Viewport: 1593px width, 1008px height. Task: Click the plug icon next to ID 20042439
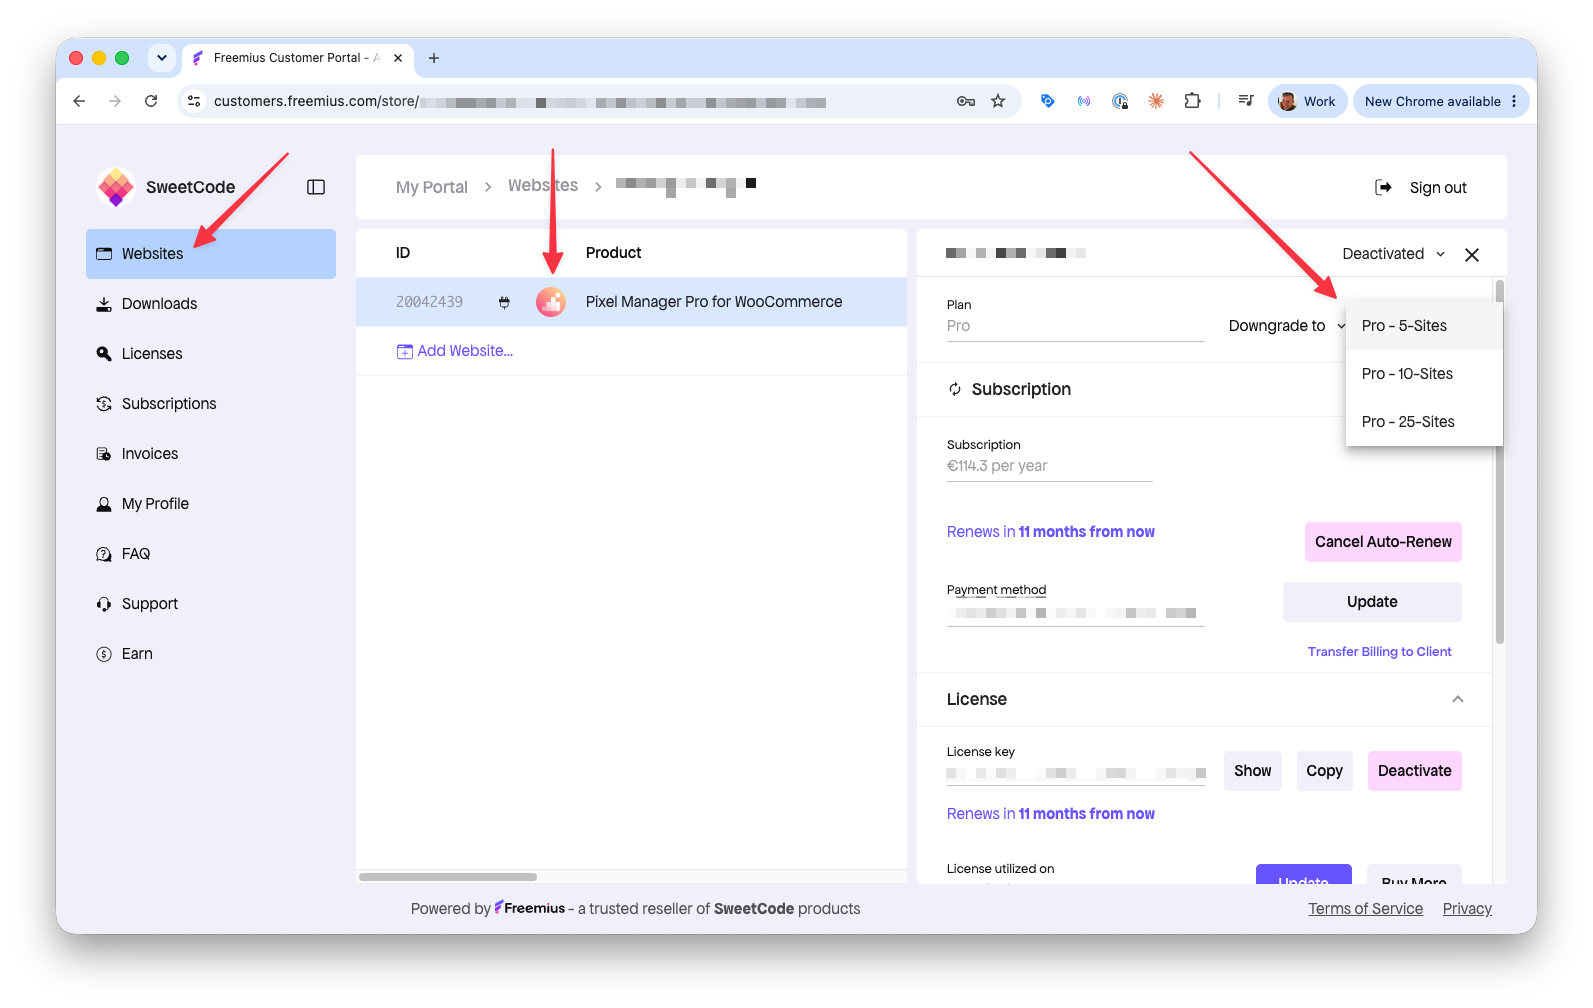tap(504, 302)
